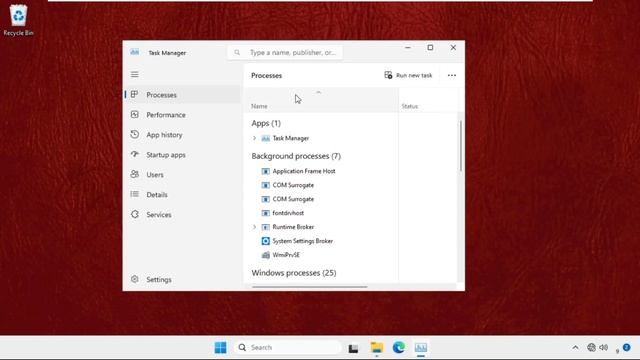640x360 pixels.
Task: Expand the Runtime Broker process row
Action: (x=254, y=227)
